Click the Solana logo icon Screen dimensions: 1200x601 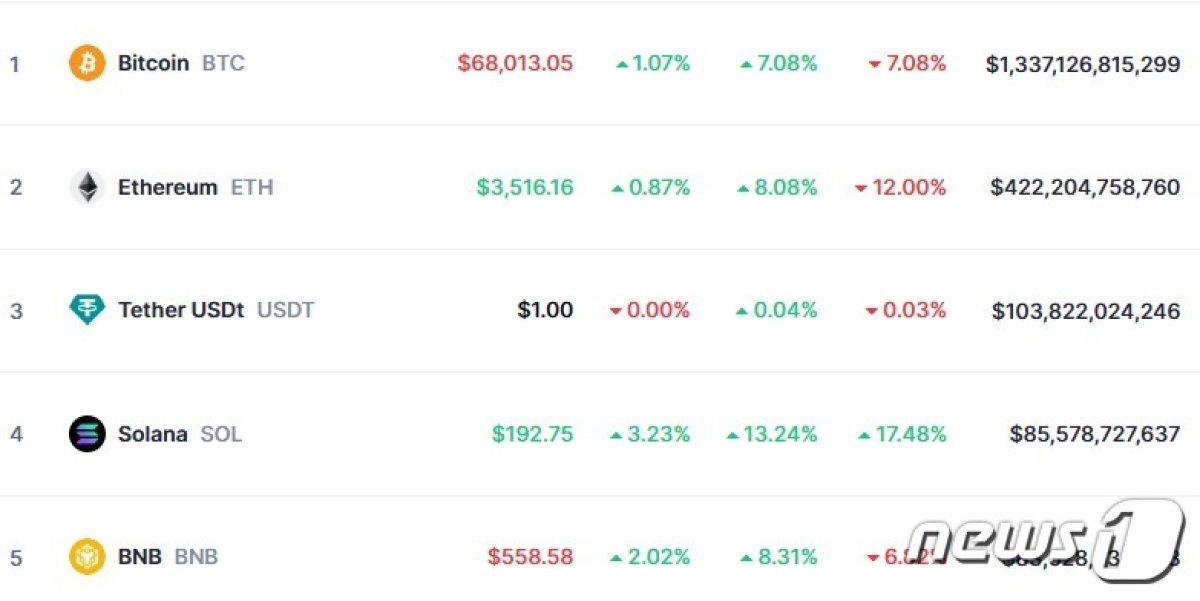point(87,434)
